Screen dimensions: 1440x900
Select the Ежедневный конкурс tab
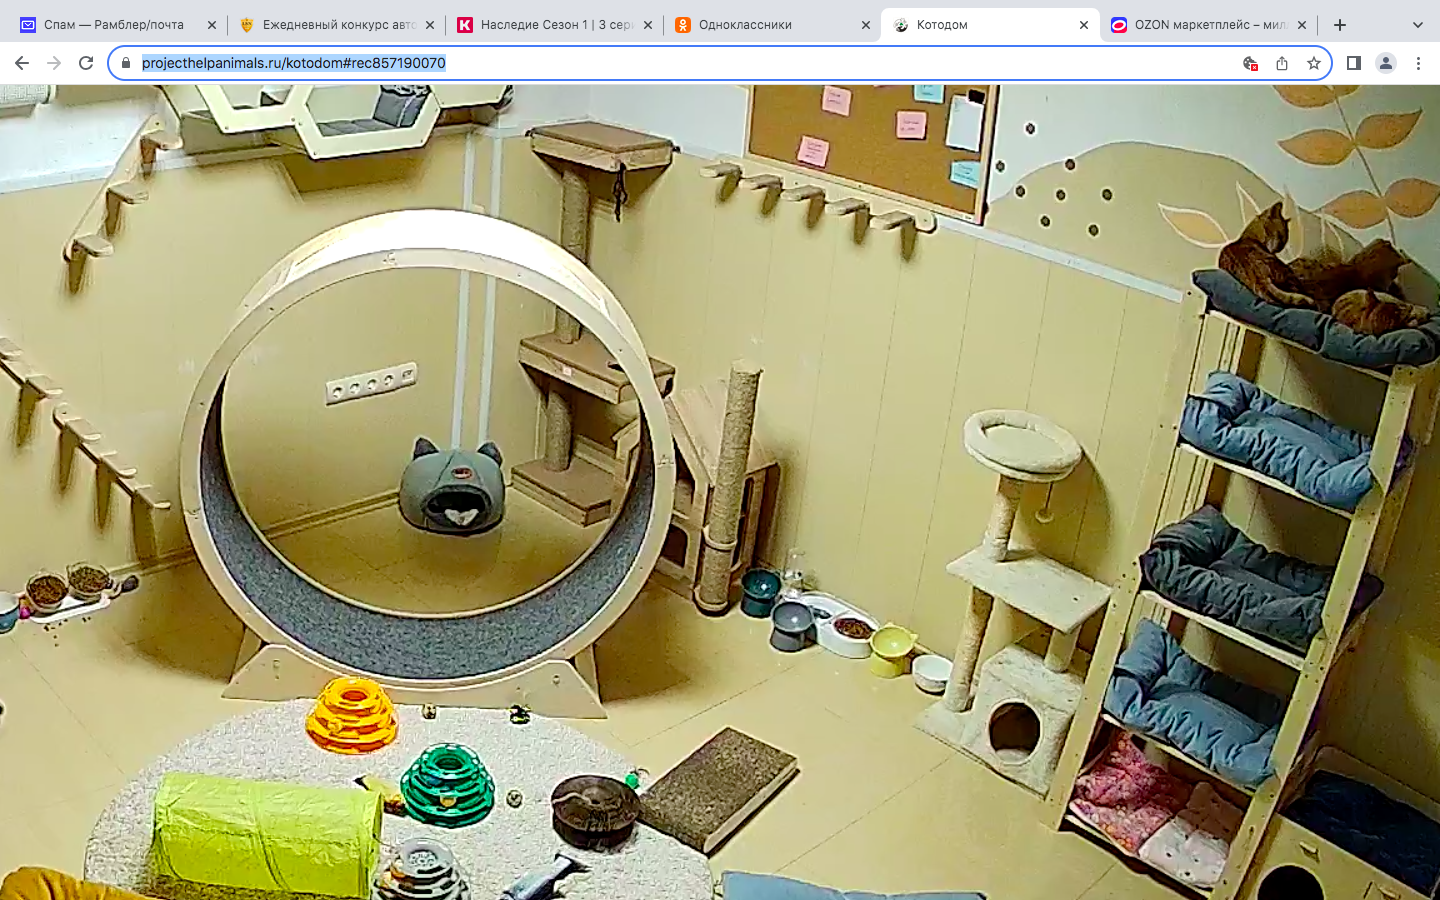(328, 25)
